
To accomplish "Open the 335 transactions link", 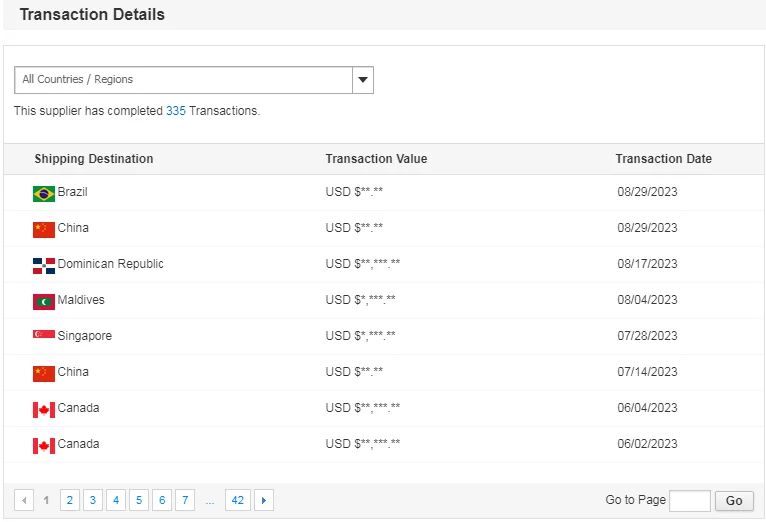I will [176, 111].
